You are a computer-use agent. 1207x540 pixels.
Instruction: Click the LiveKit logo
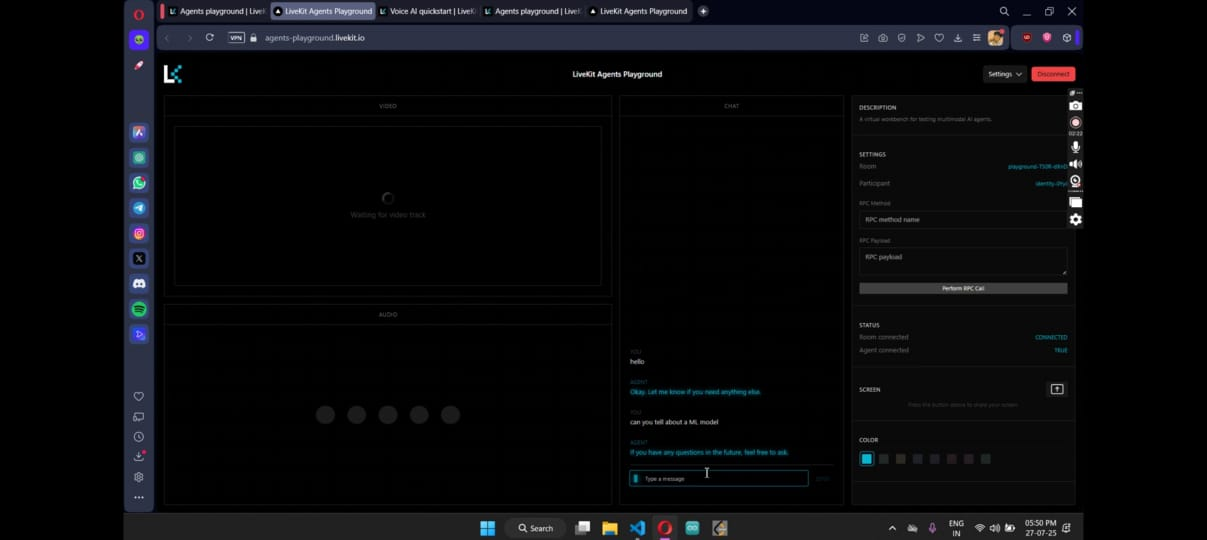(173, 74)
